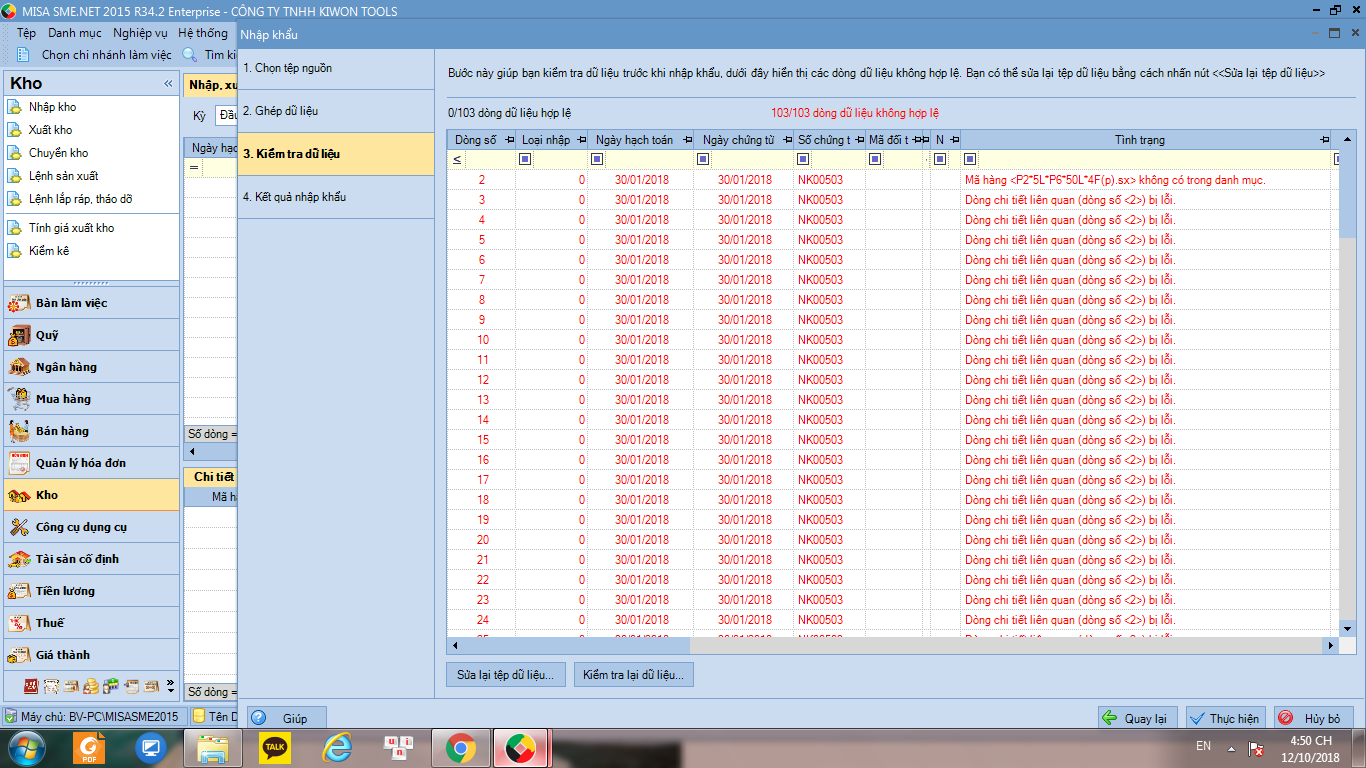Open filter operator for Loại nhập column

pyautogui.click(x=525, y=159)
